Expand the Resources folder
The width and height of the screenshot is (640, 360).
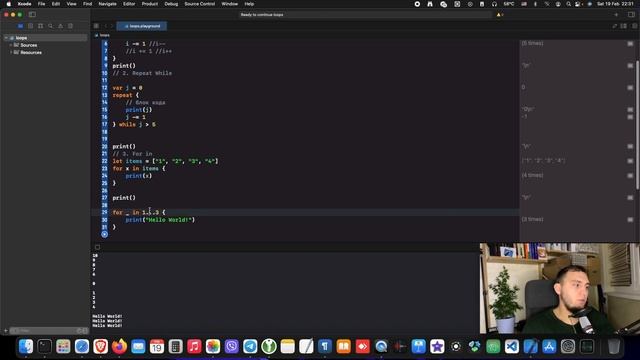(x=11, y=52)
